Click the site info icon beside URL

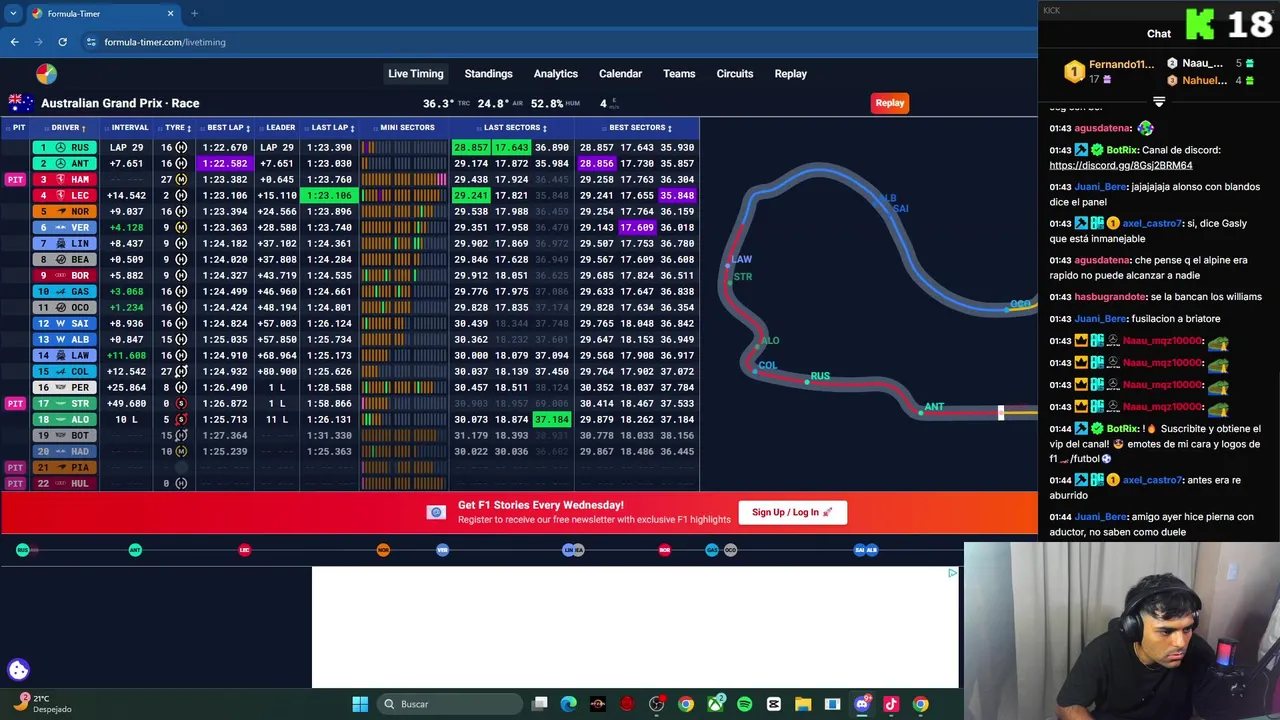coord(91,42)
